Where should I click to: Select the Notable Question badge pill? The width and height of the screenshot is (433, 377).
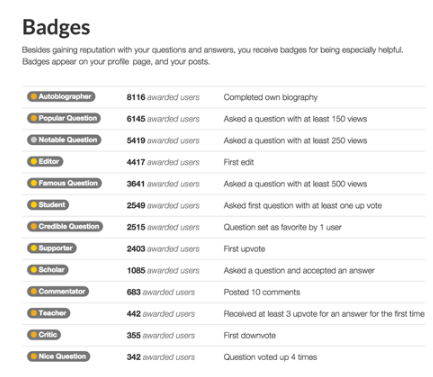(64, 140)
